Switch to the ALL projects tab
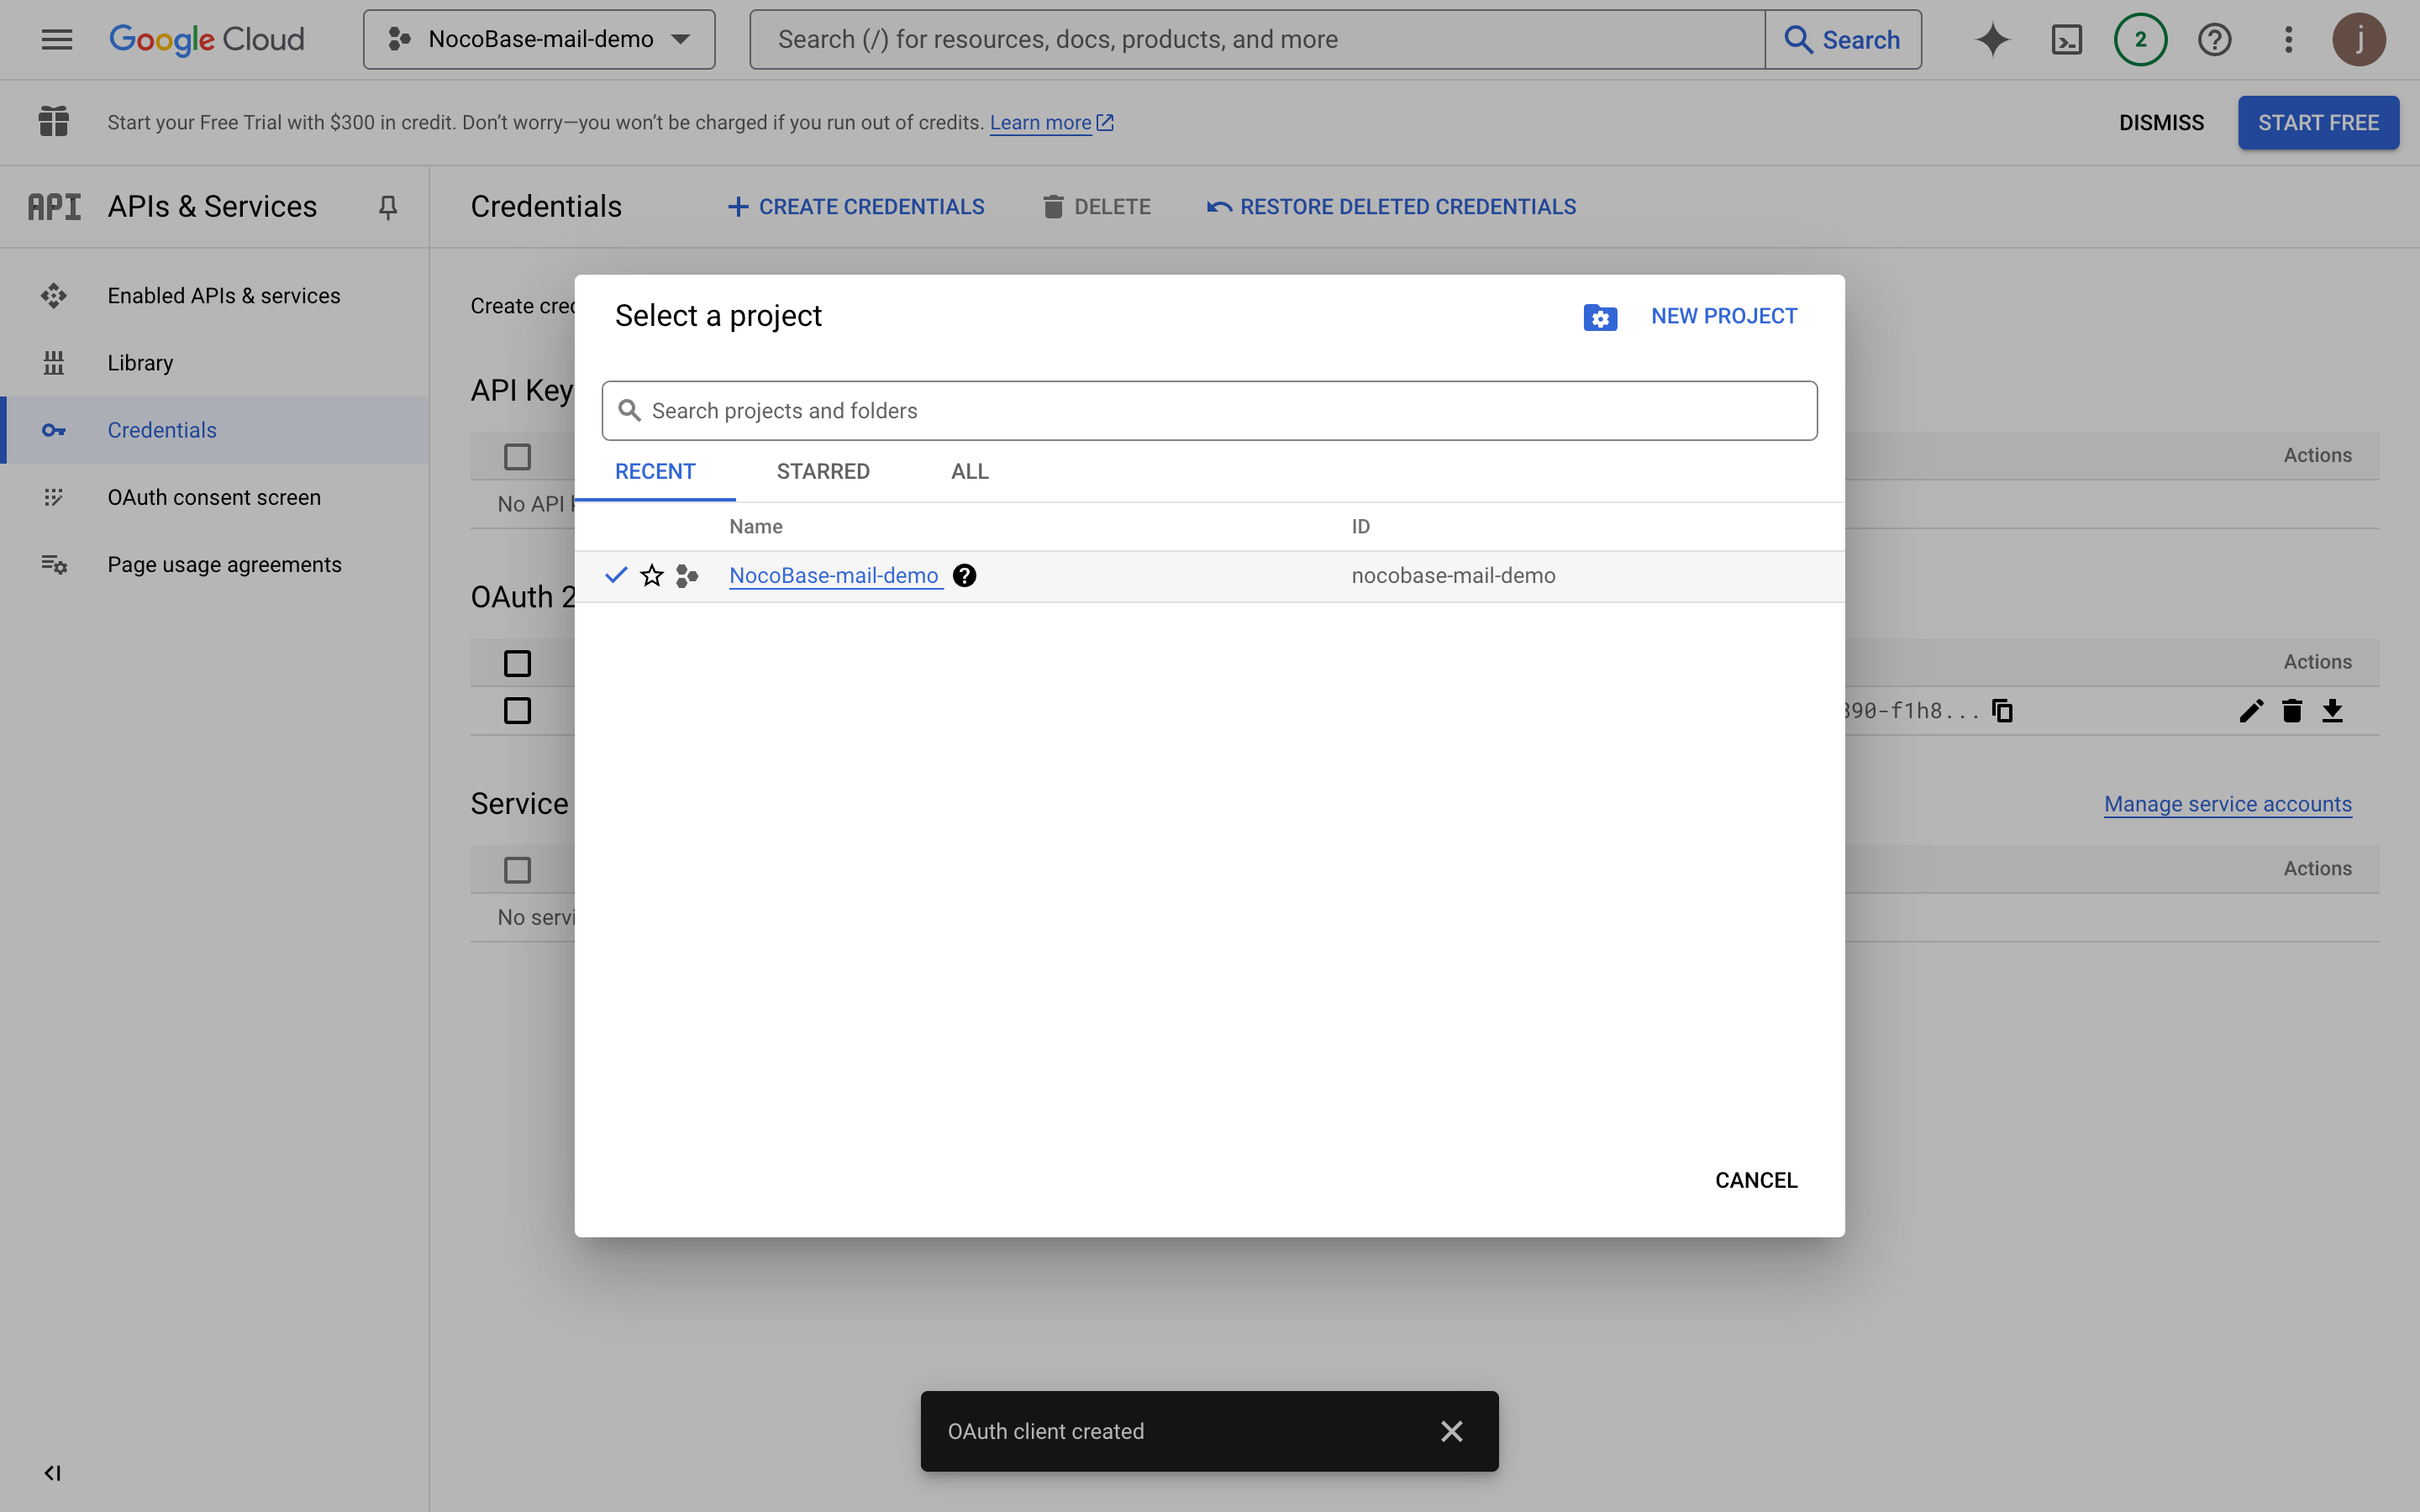Image resolution: width=2420 pixels, height=1512 pixels. pos(969,472)
